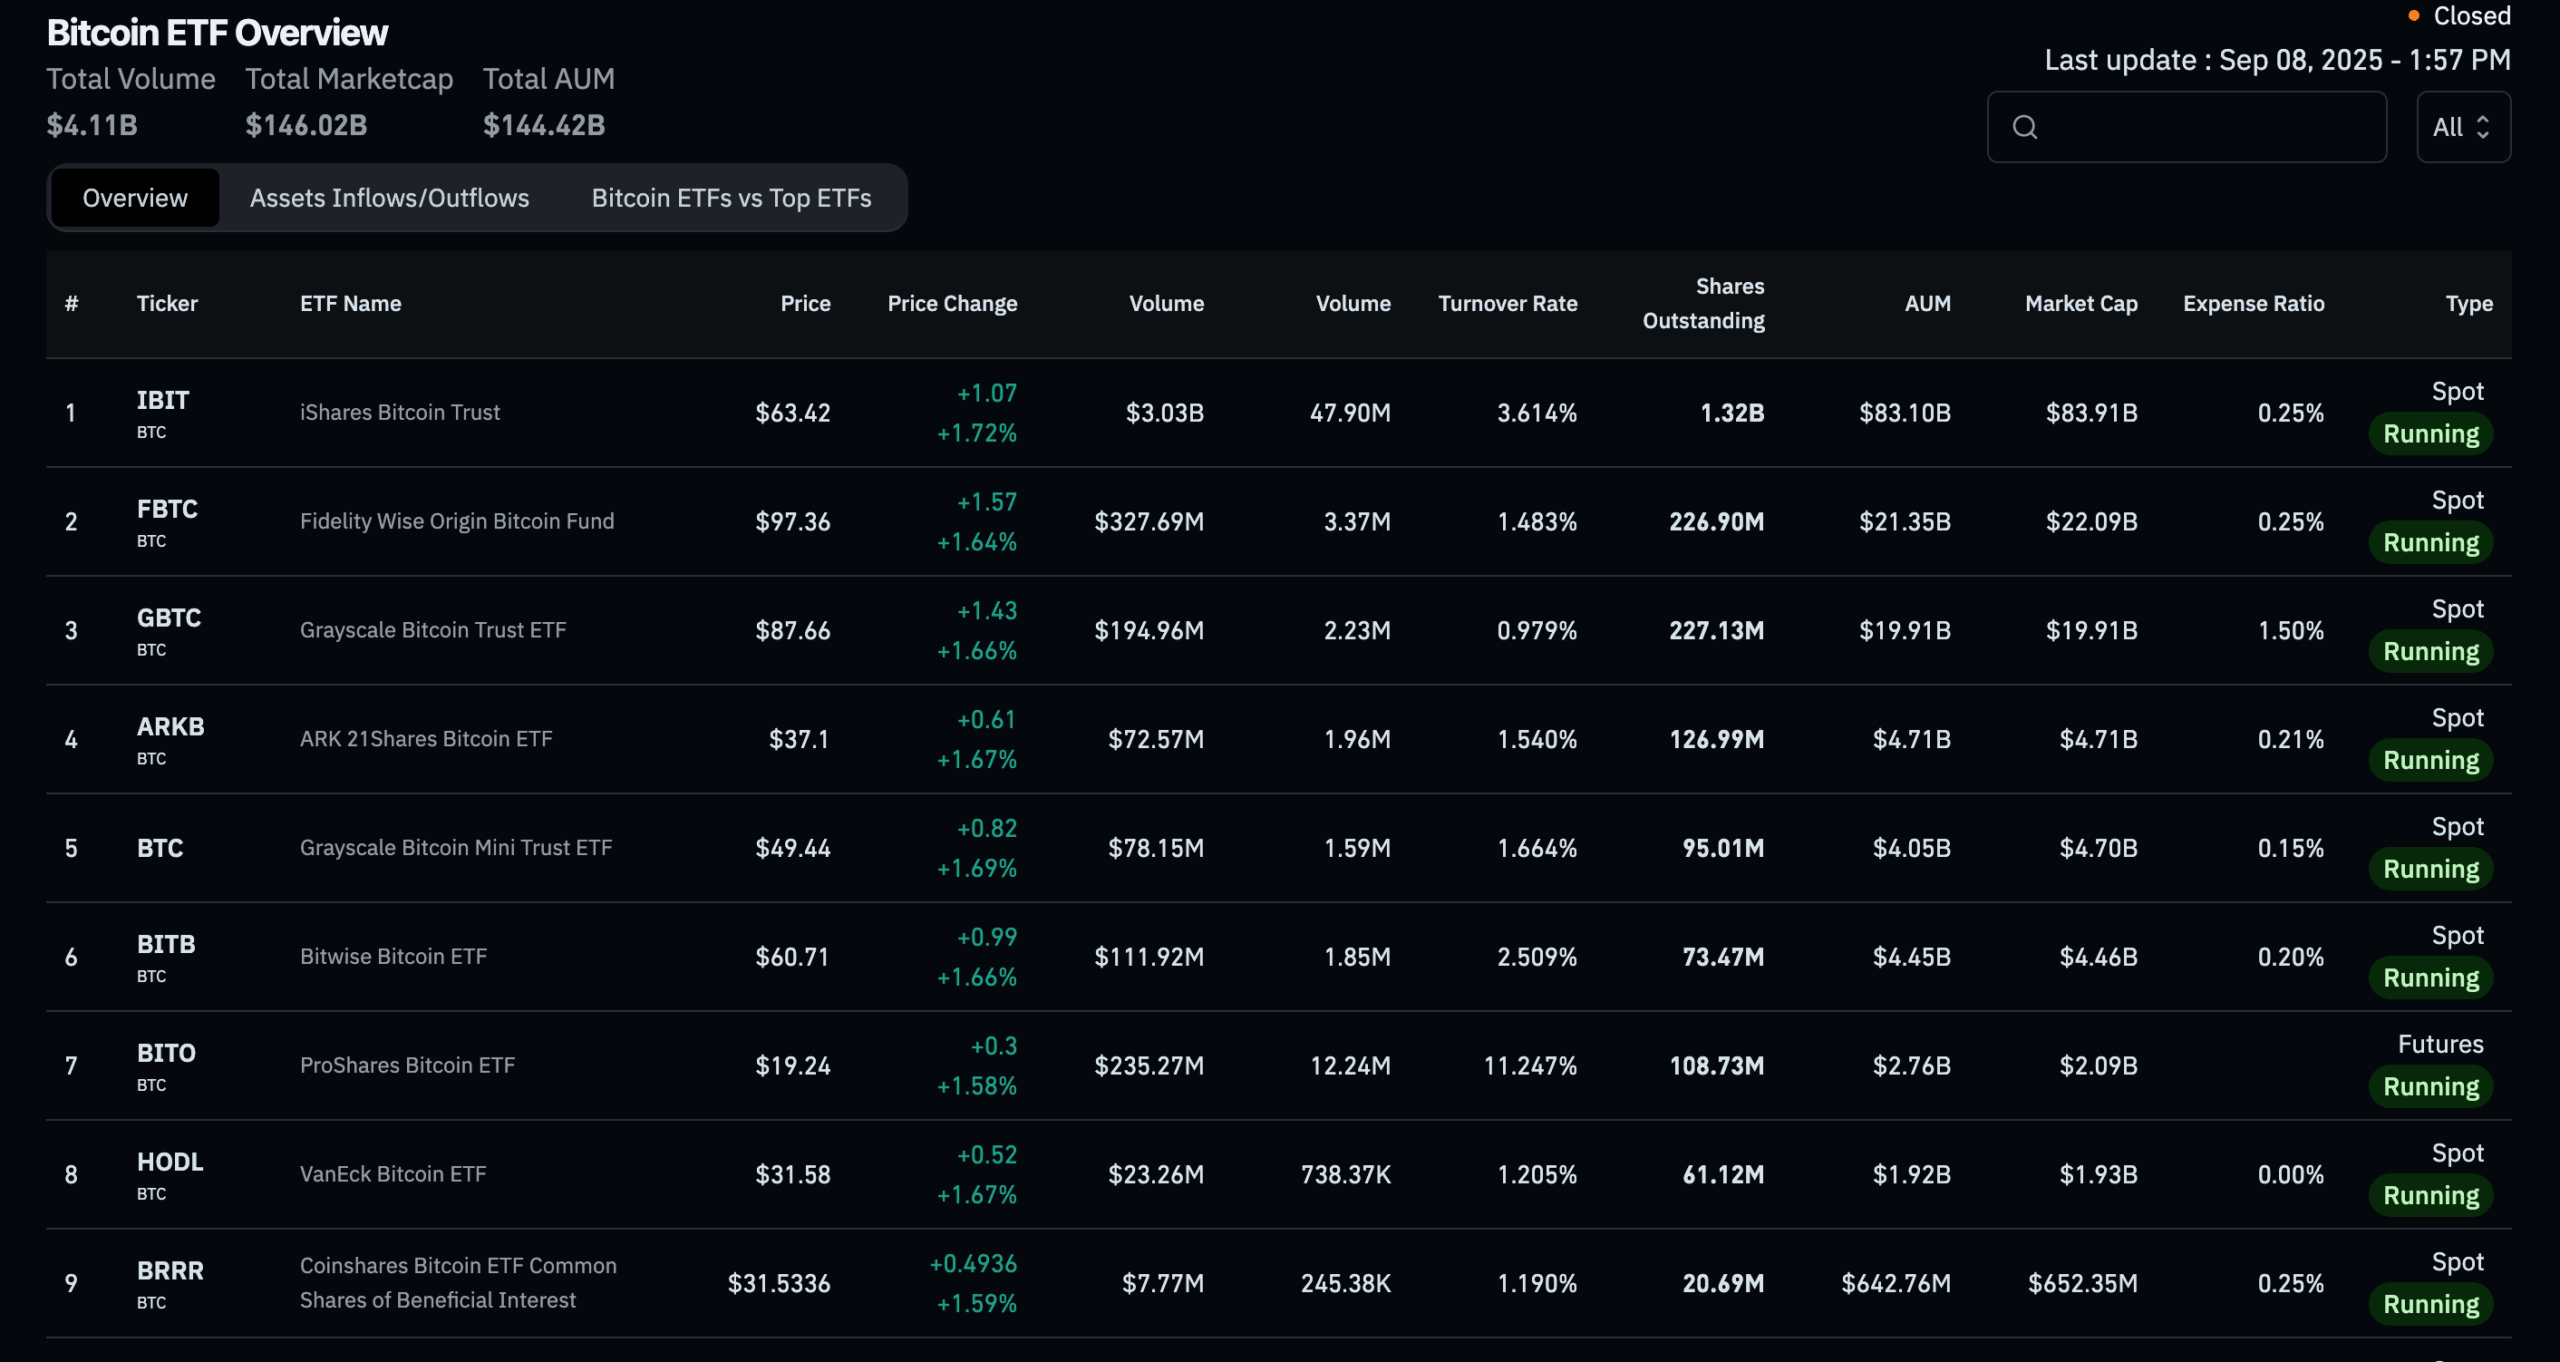
Task: Click the $83.10B AUM cell
Action: (x=1904, y=413)
